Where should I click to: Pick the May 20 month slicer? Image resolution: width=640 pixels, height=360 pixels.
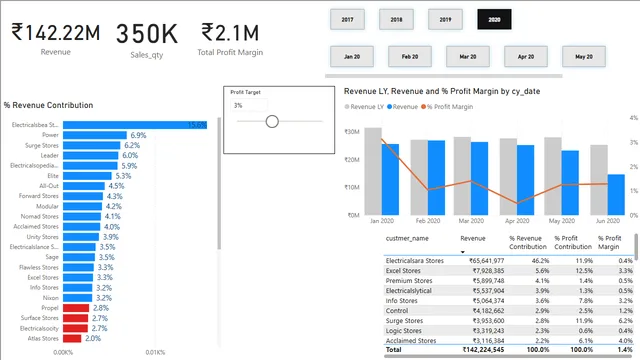[584, 56]
